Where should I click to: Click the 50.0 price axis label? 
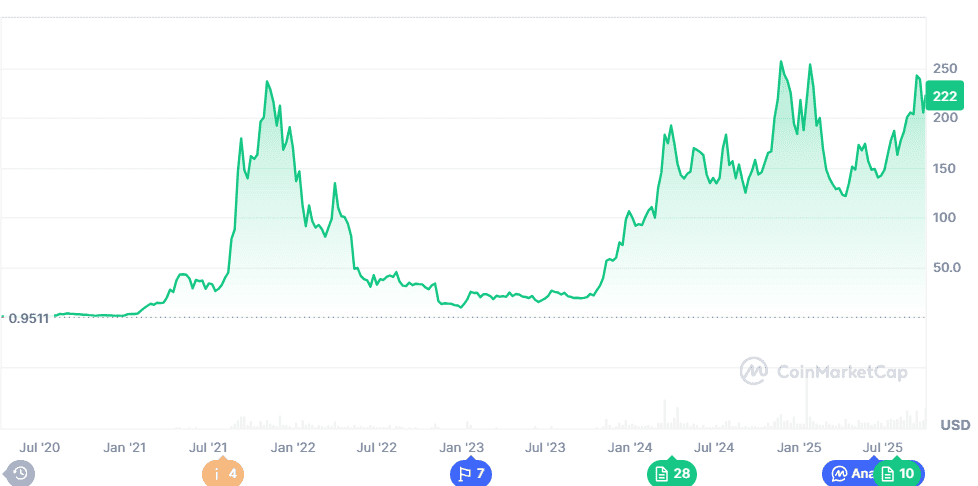coord(944,268)
